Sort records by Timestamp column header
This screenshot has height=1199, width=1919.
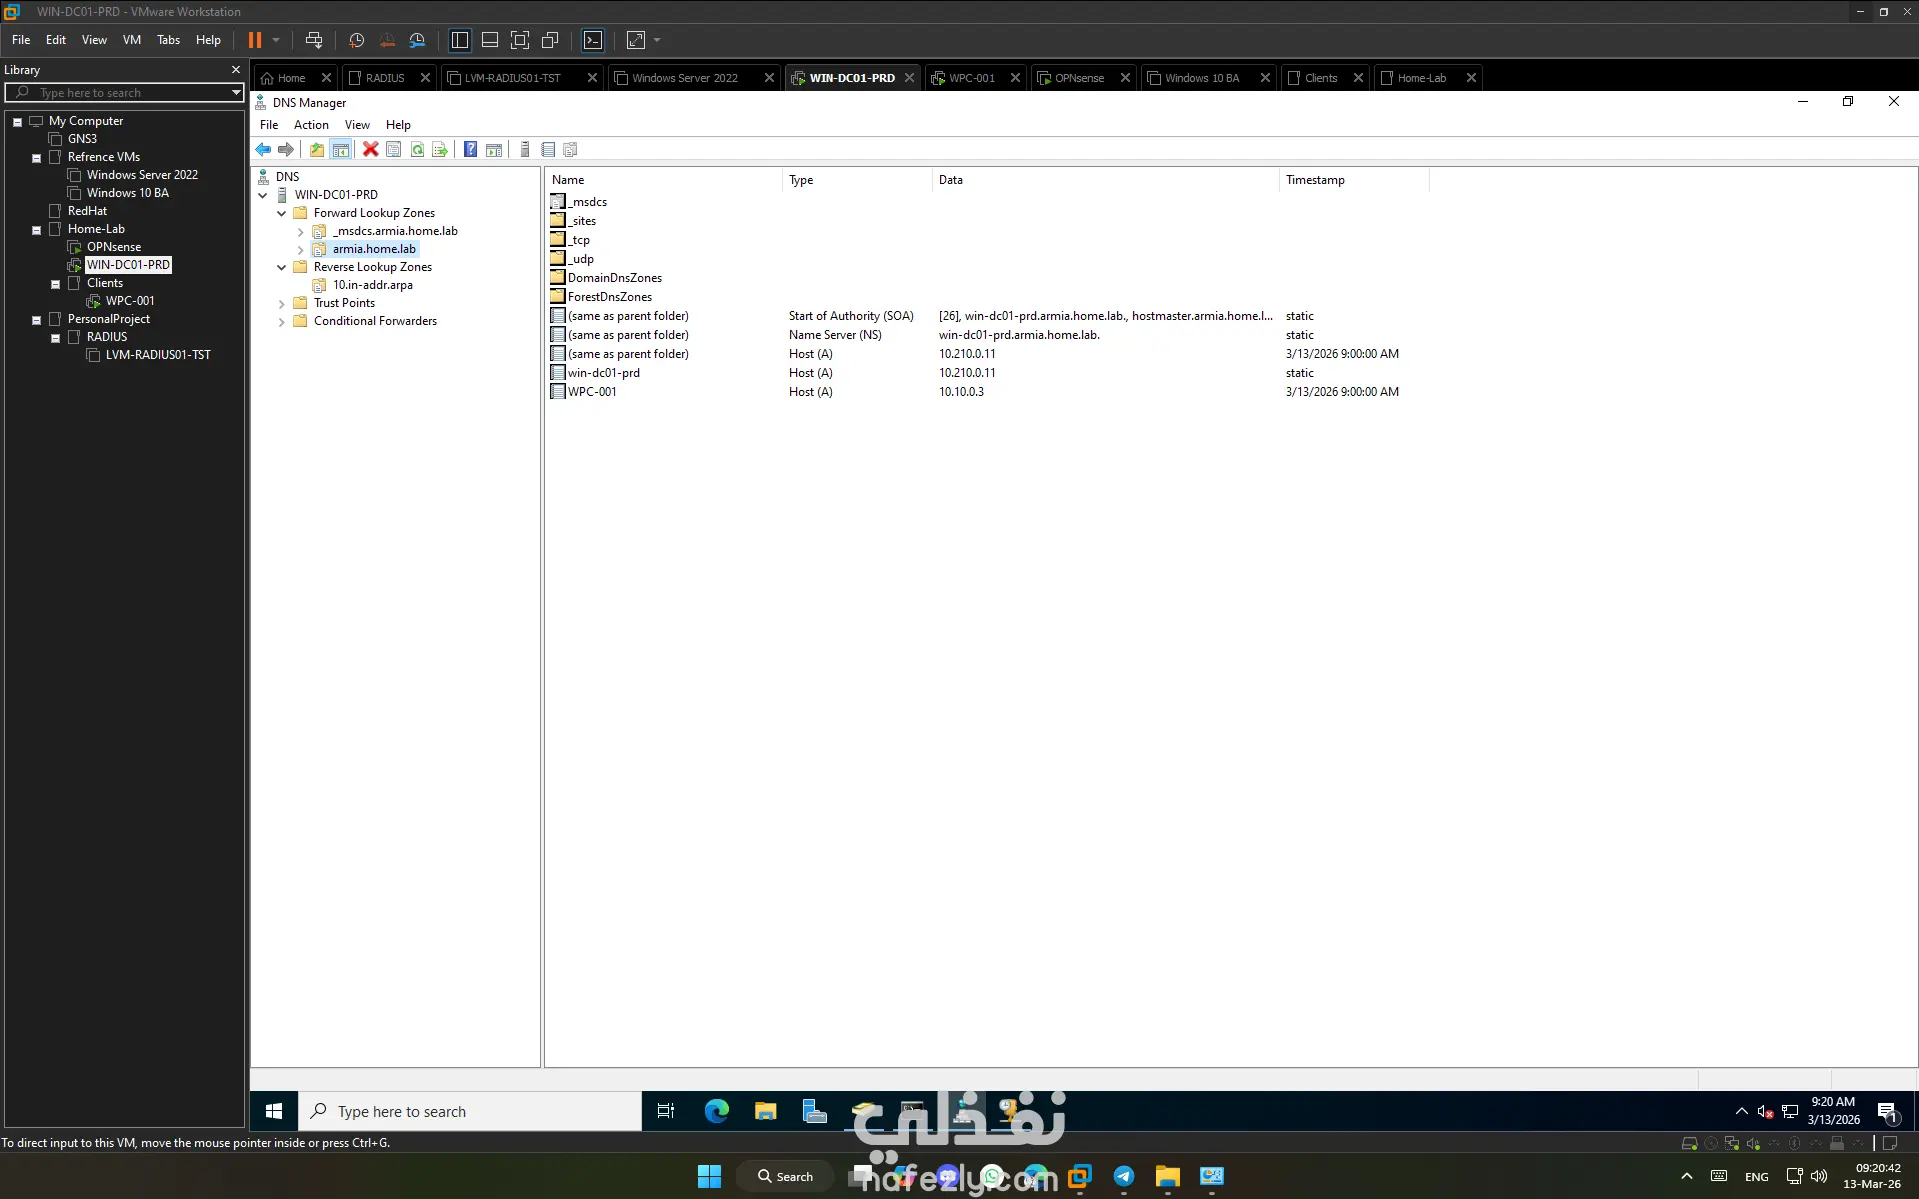tap(1354, 180)
